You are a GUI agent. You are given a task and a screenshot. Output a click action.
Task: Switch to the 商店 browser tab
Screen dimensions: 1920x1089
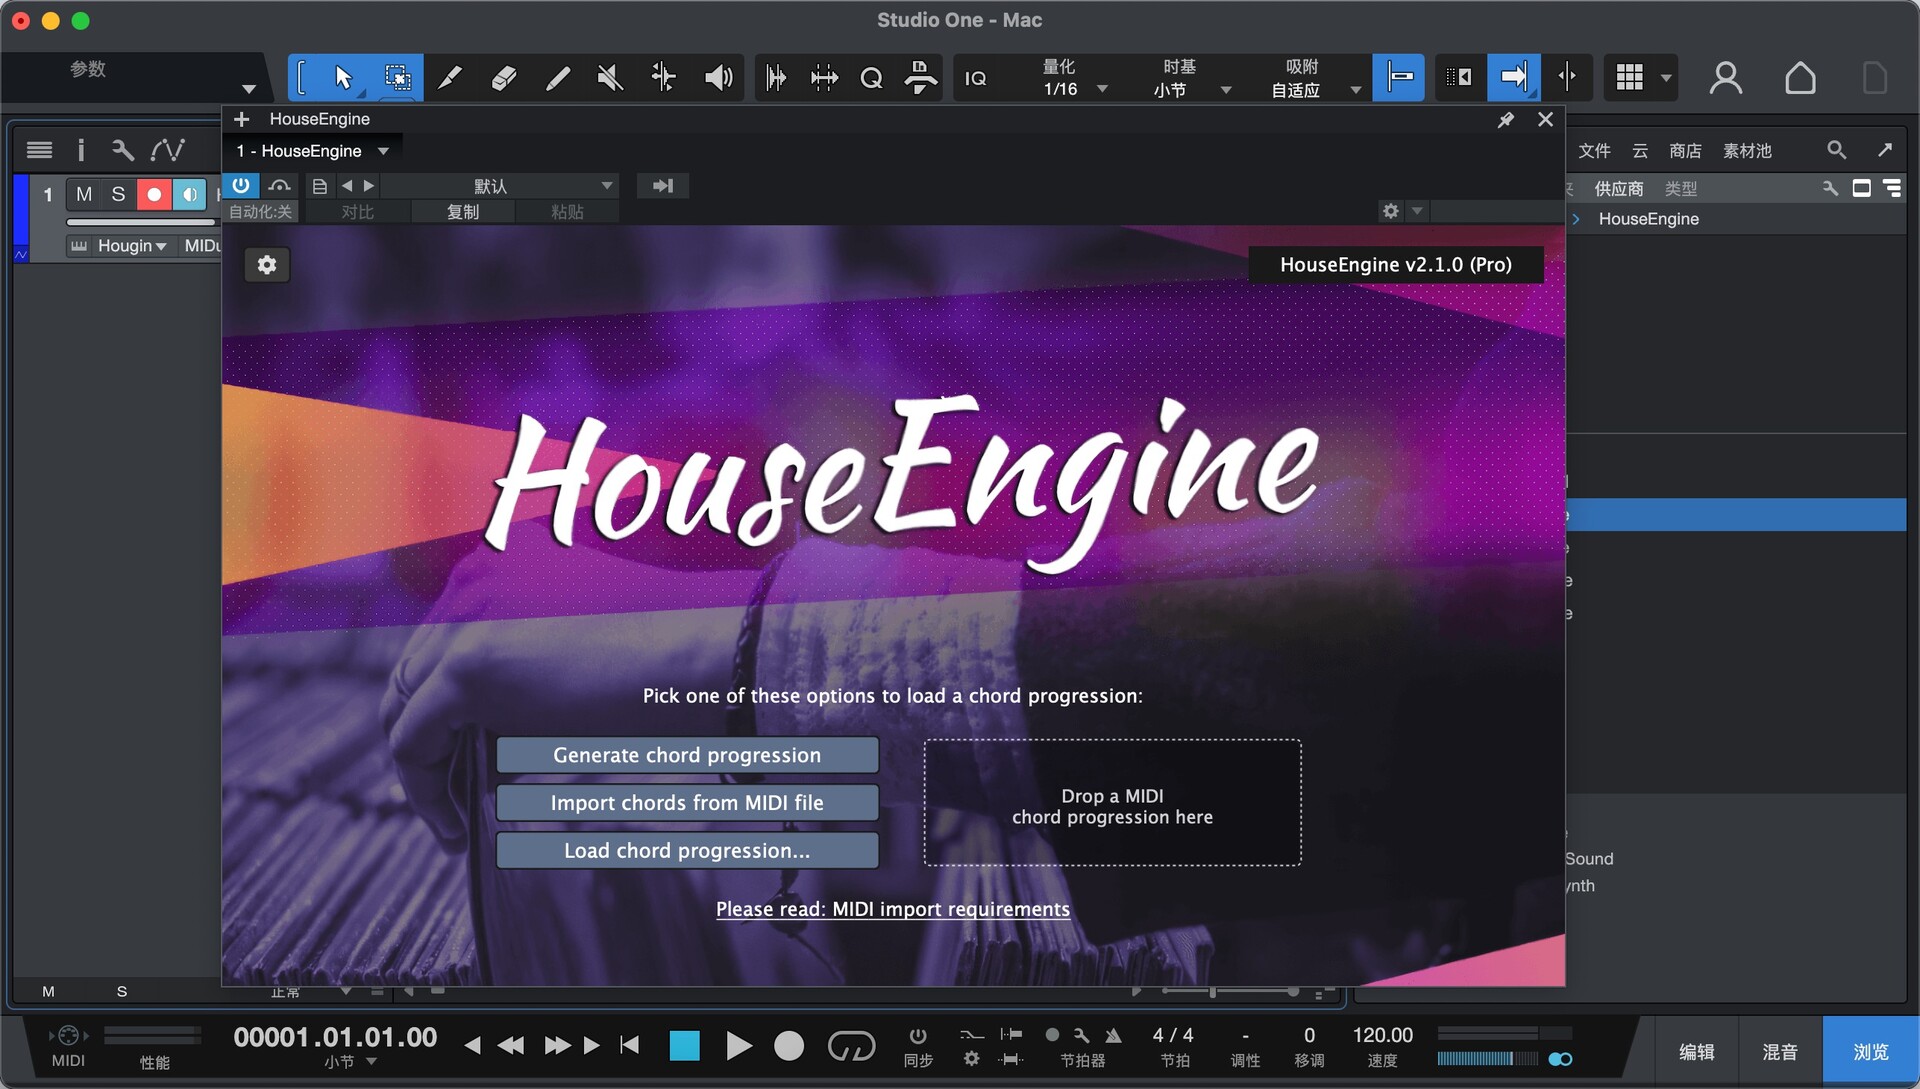(x=1685, y=151)
